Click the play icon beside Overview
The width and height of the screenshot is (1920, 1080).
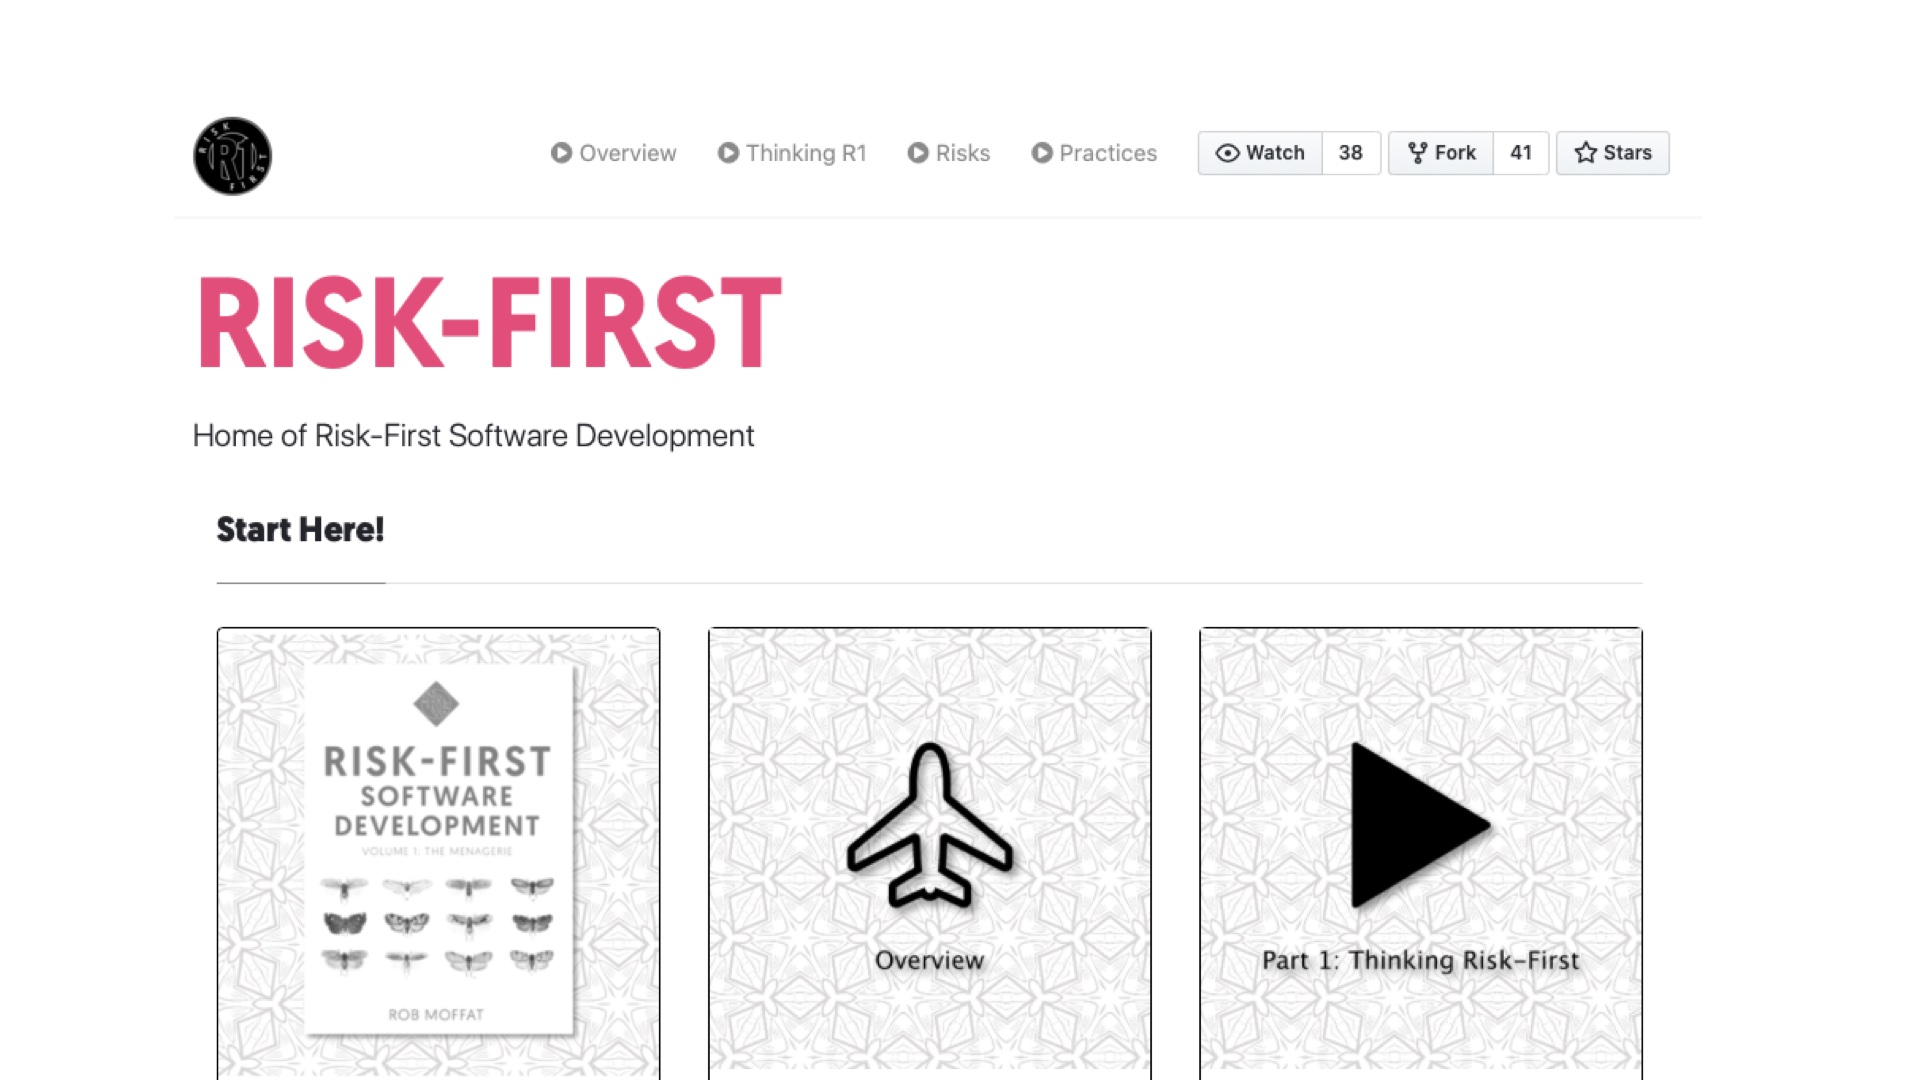[x=561, y=153]
